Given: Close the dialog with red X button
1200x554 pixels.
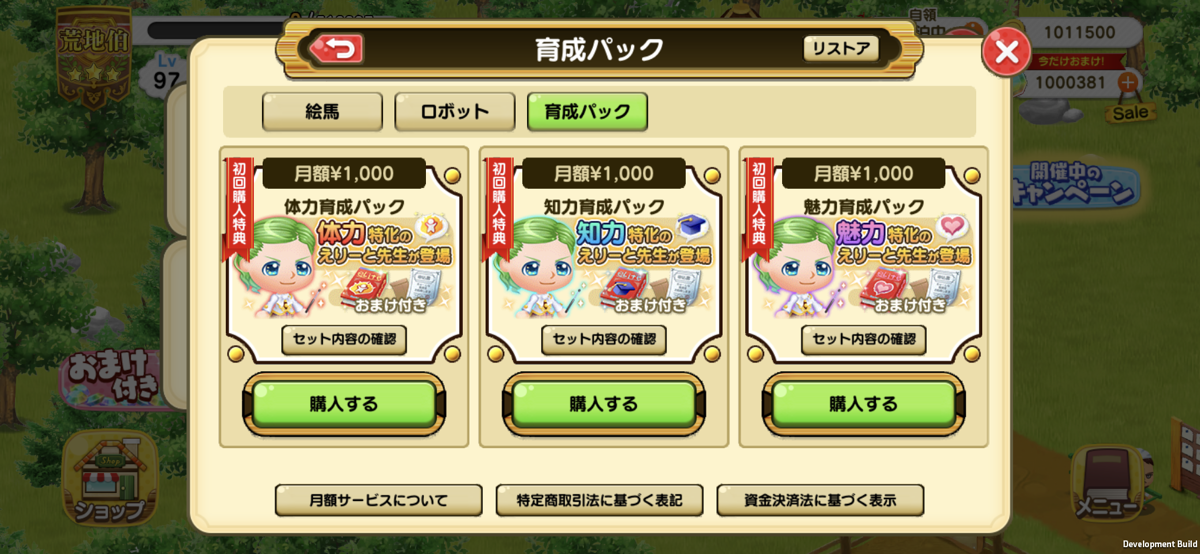Looking at the screenshot, I should click(1006, 53).
